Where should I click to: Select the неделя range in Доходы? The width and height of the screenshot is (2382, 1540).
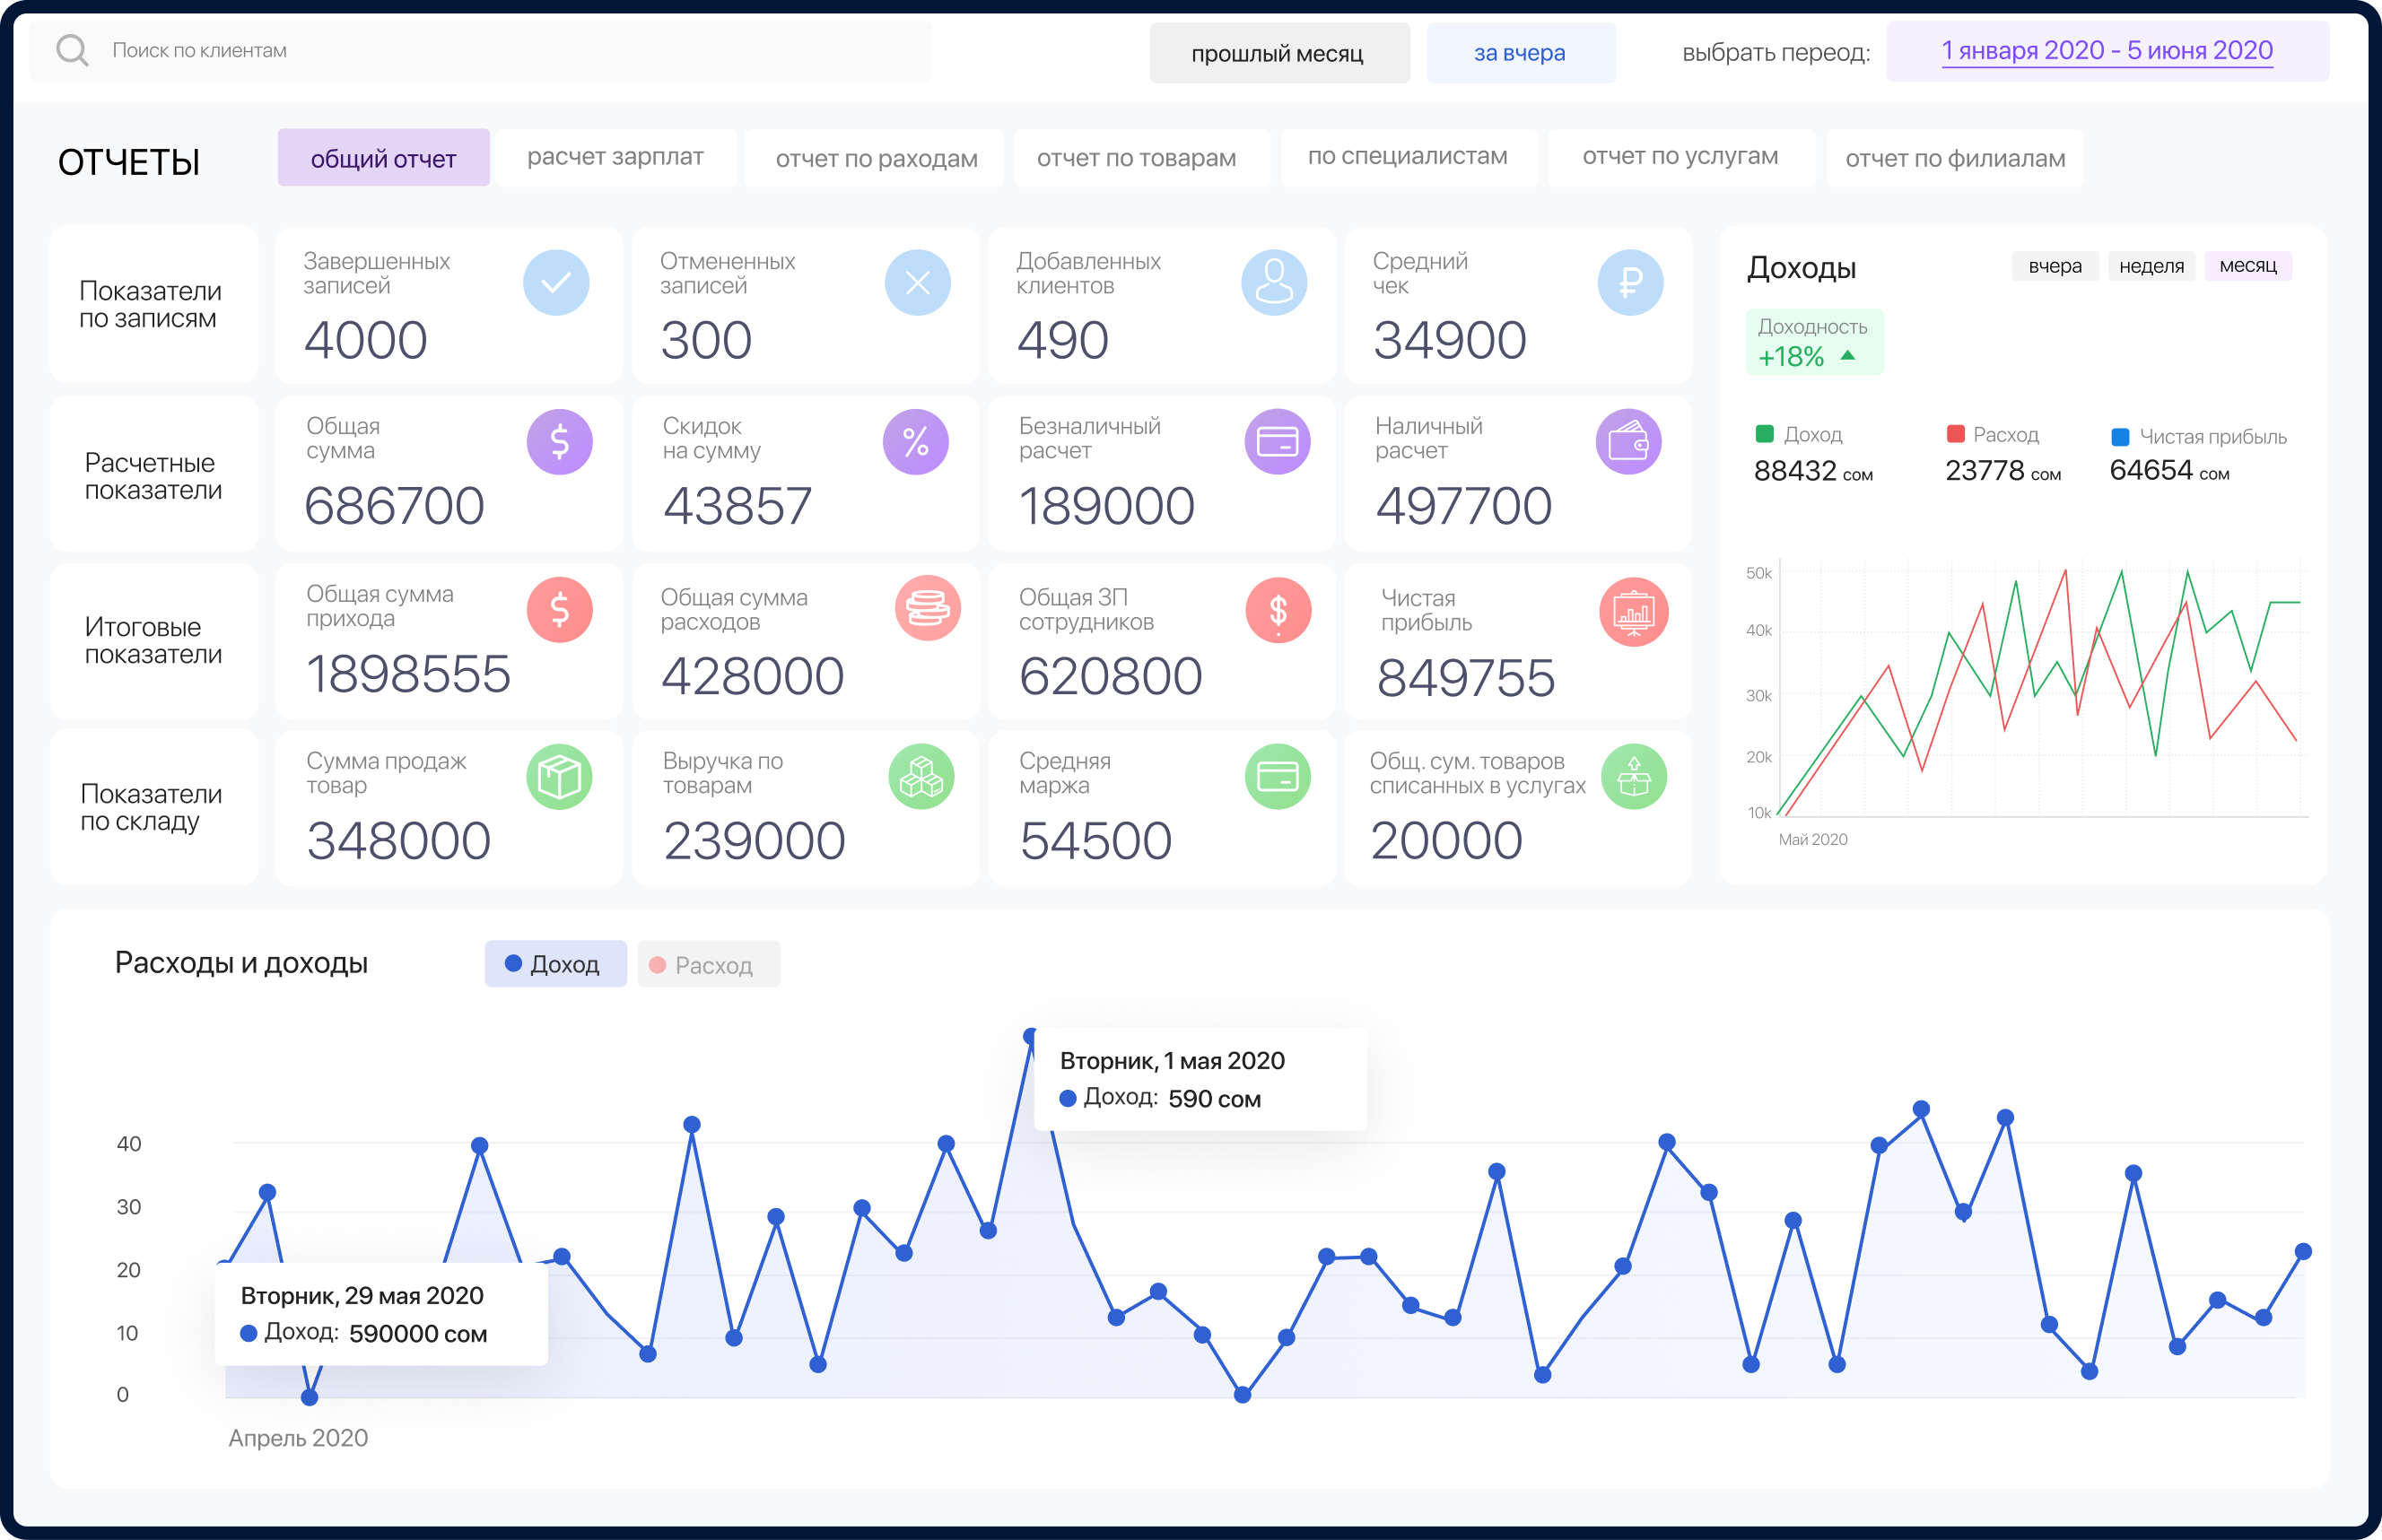2151,266
